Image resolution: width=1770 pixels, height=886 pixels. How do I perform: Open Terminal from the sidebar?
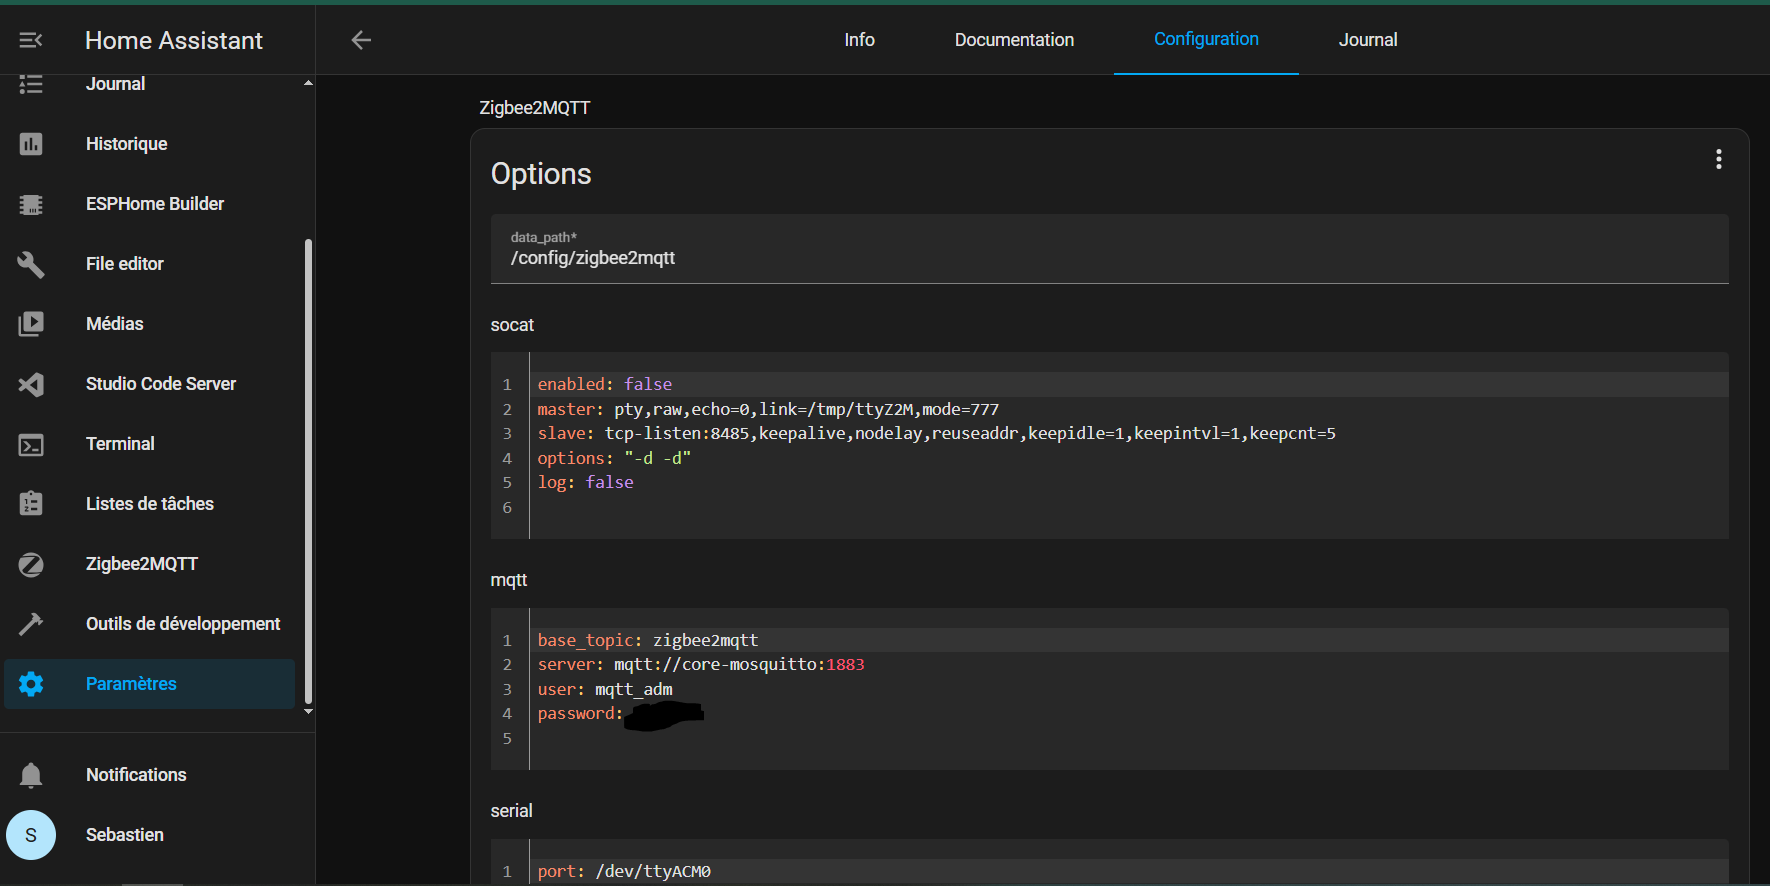[150, 444]
